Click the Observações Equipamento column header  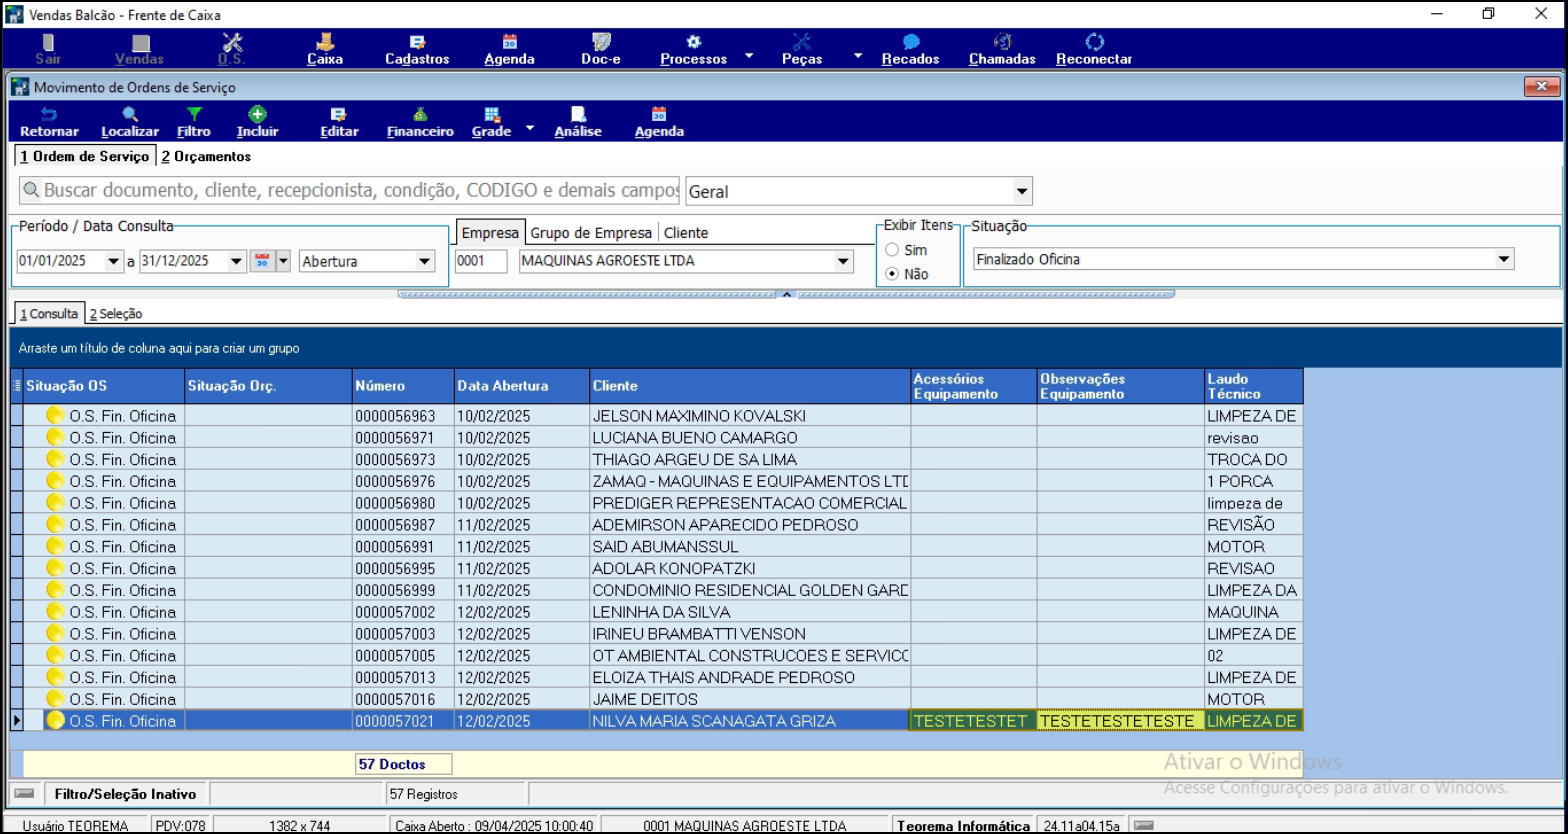pos(1121,386)
